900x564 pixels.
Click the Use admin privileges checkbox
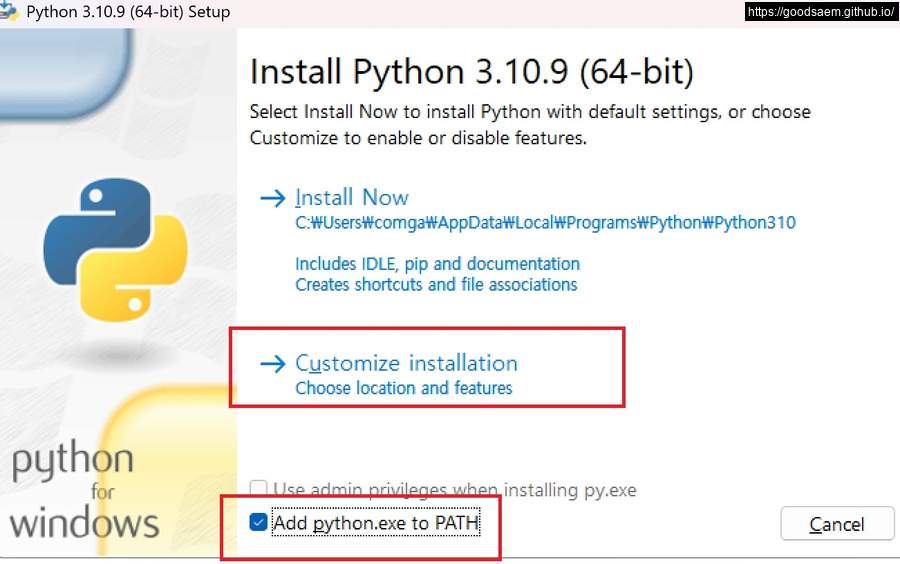tap(259, 490)
